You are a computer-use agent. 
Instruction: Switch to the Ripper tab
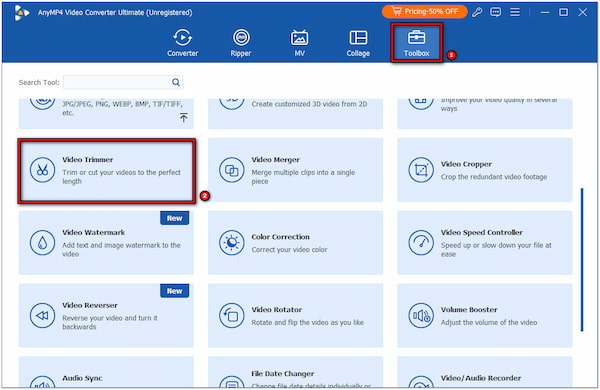(x=241, y=43)
